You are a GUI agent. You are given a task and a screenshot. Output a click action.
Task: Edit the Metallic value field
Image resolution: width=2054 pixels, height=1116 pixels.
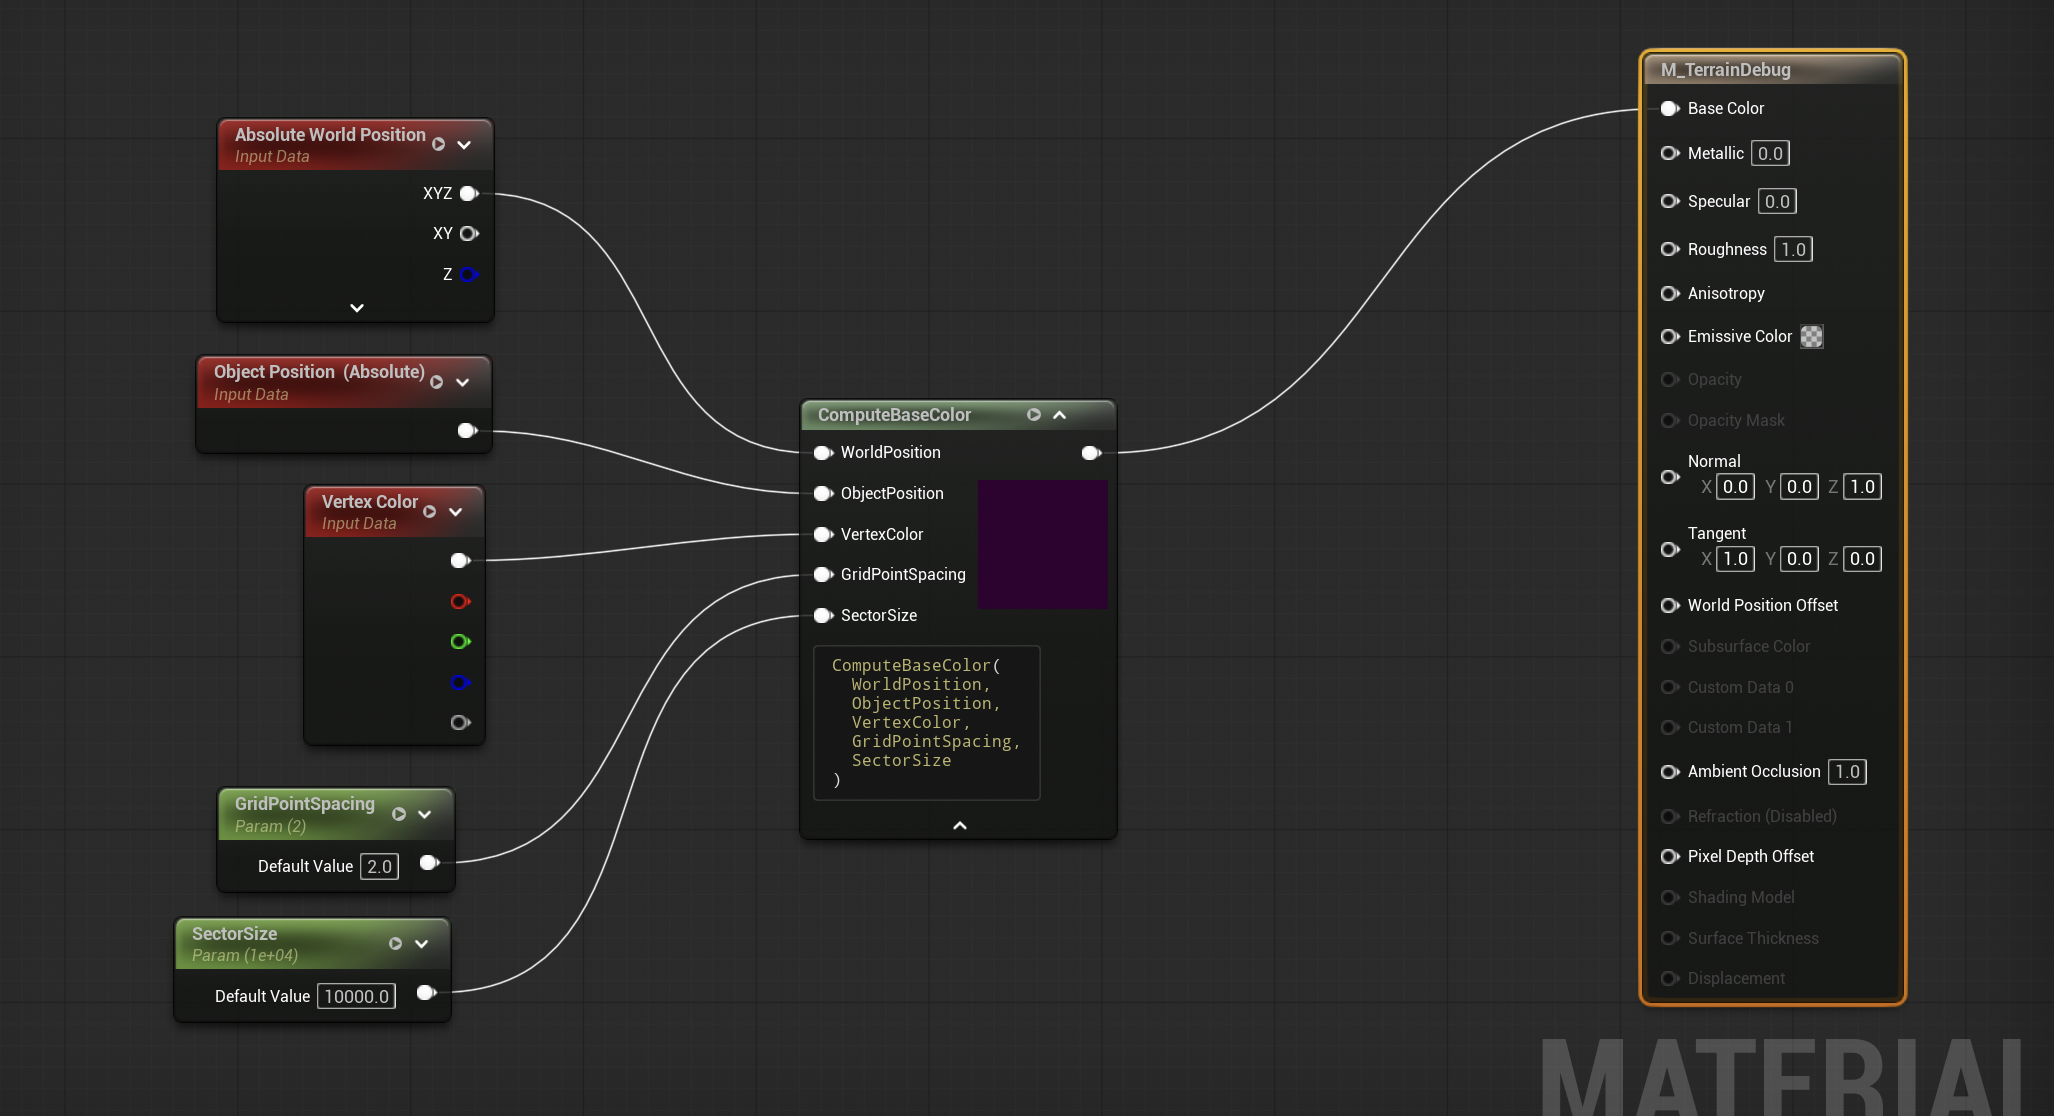pos(1770,154)
